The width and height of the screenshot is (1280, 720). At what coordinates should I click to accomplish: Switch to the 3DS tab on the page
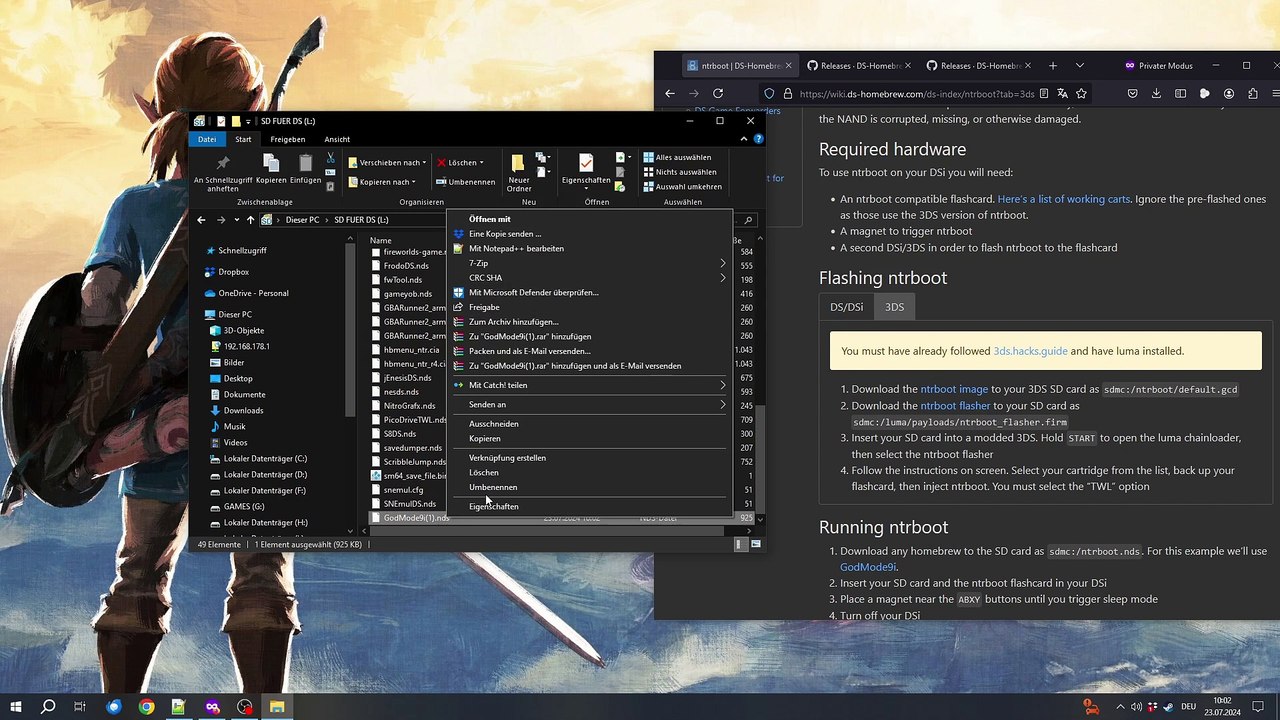894,307
